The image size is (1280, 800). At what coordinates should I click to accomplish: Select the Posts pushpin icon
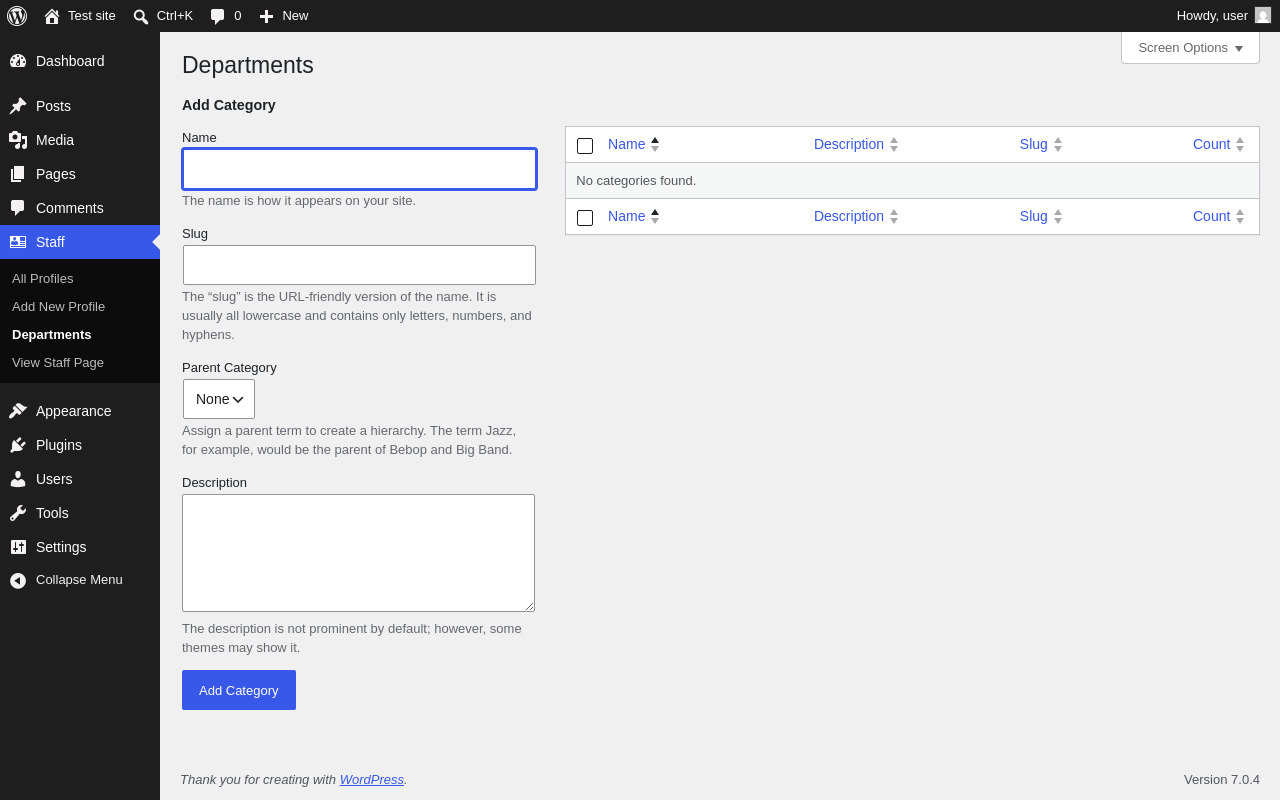click(18, 106)
